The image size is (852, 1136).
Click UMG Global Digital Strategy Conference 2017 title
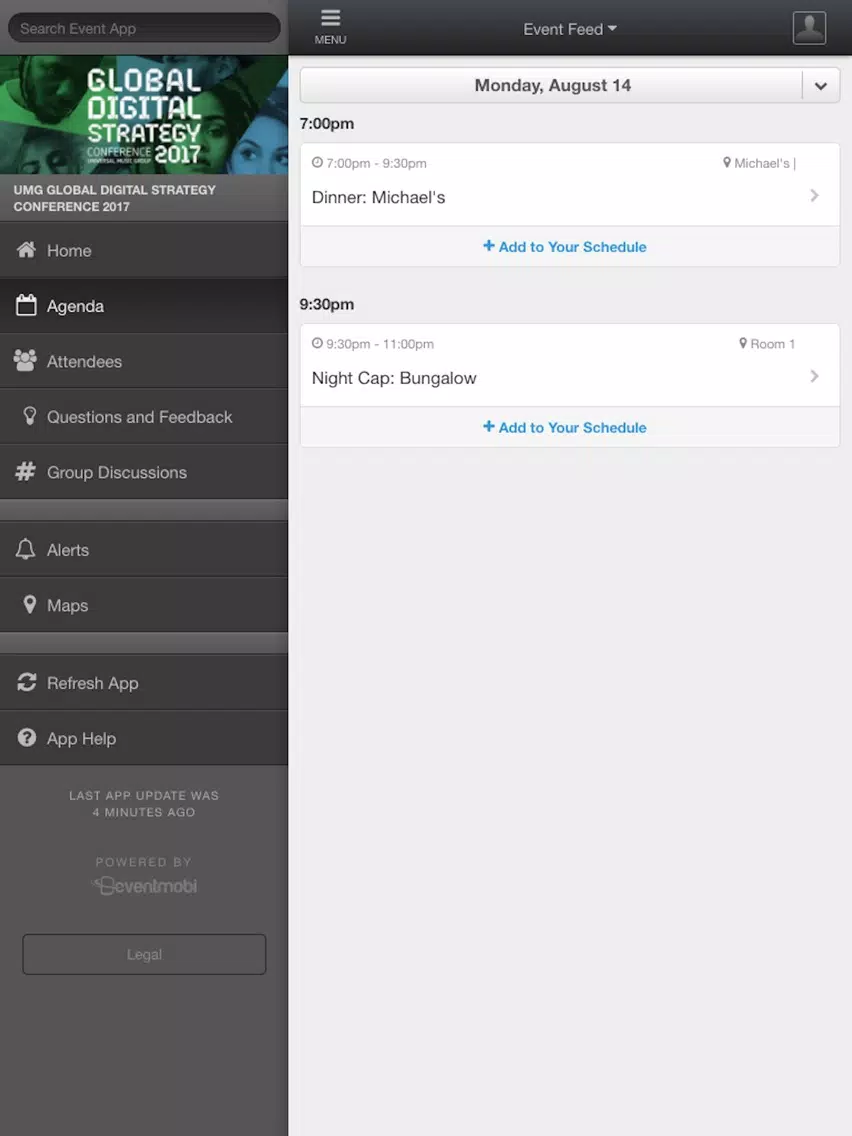pyautogui.click(x=114, y=198)
